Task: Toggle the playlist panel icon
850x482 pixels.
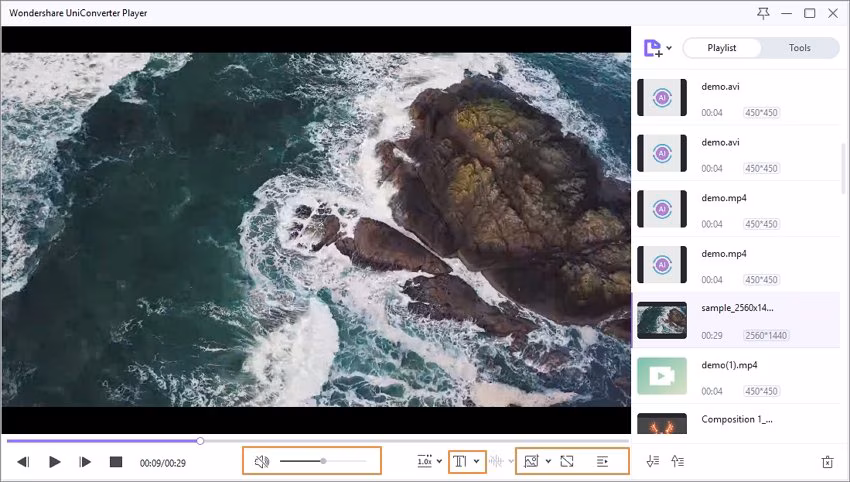Action: (x=602, y=461)
